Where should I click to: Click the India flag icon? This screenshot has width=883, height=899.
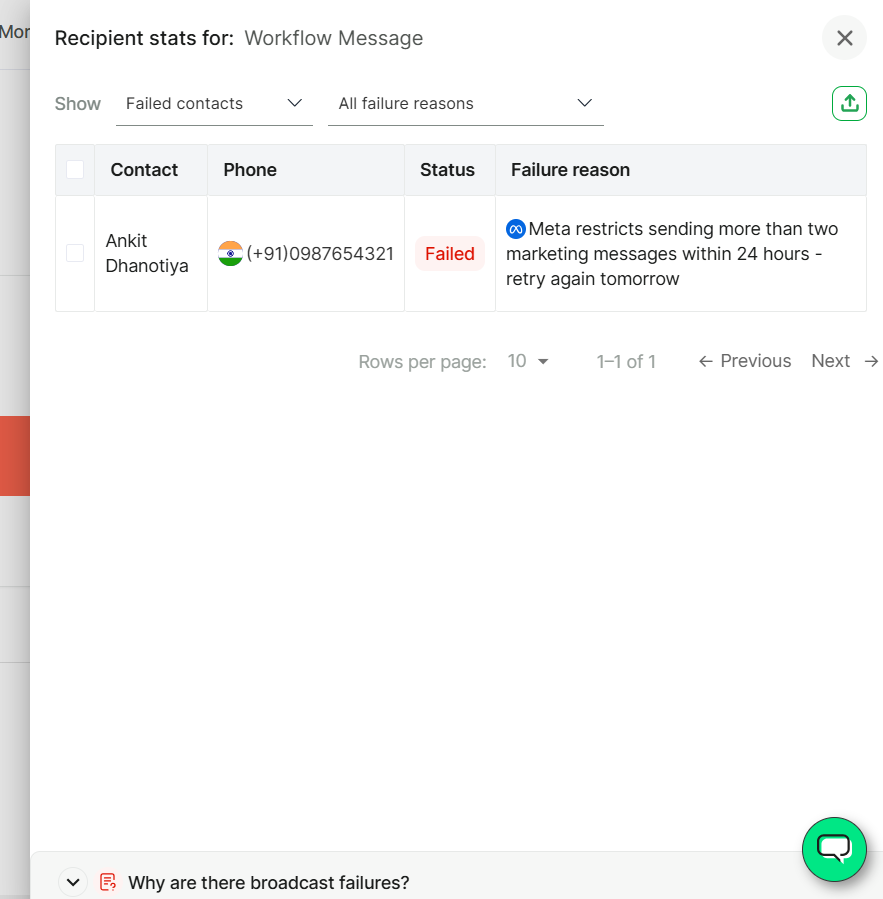230,253
